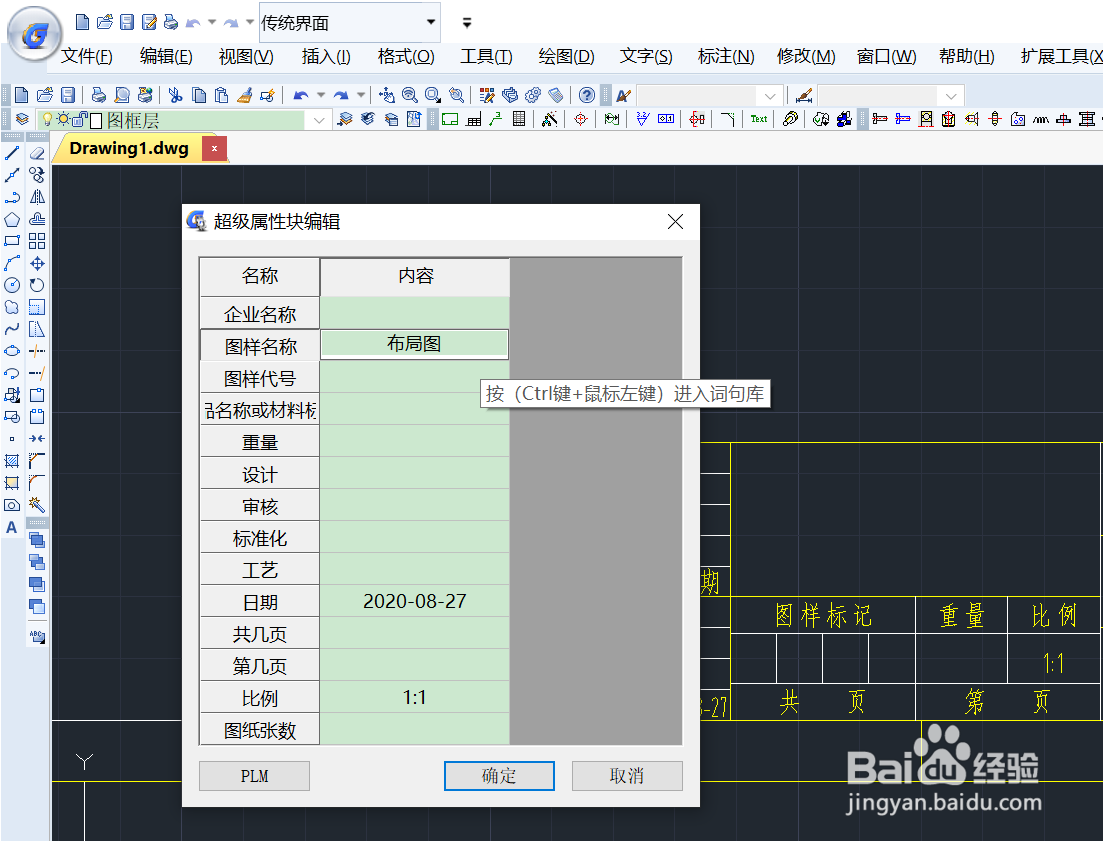Expand the text style dropdown
The width and height of the screenshot is (1103, 841).
pos(770,96)
